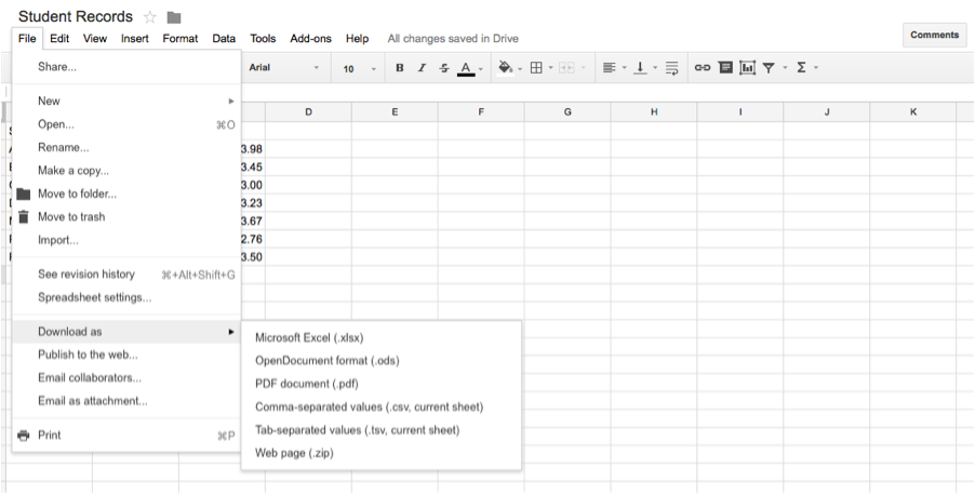Click the folder icon beside title
This screenshot has width=979, height=495.
[174, 17]
